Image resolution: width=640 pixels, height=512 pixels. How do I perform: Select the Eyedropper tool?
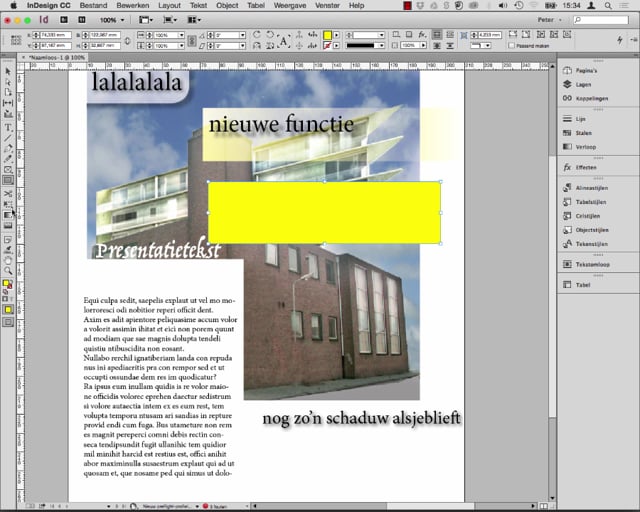coord(8,250)
